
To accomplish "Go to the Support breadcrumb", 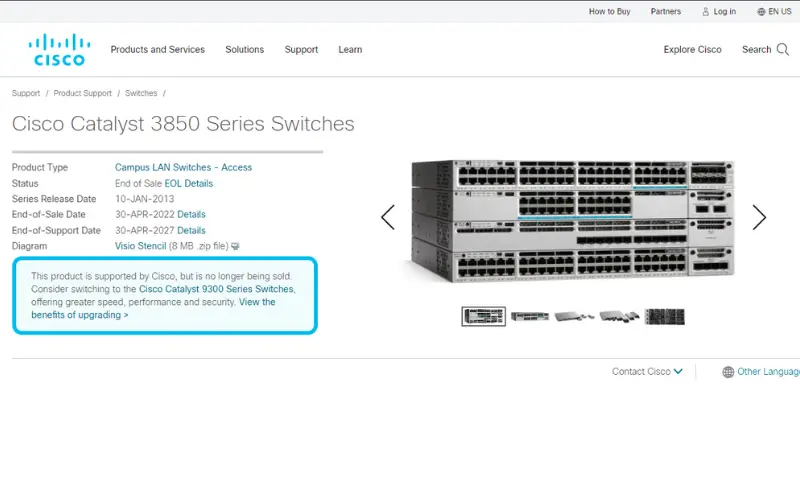I will (26, 93).
